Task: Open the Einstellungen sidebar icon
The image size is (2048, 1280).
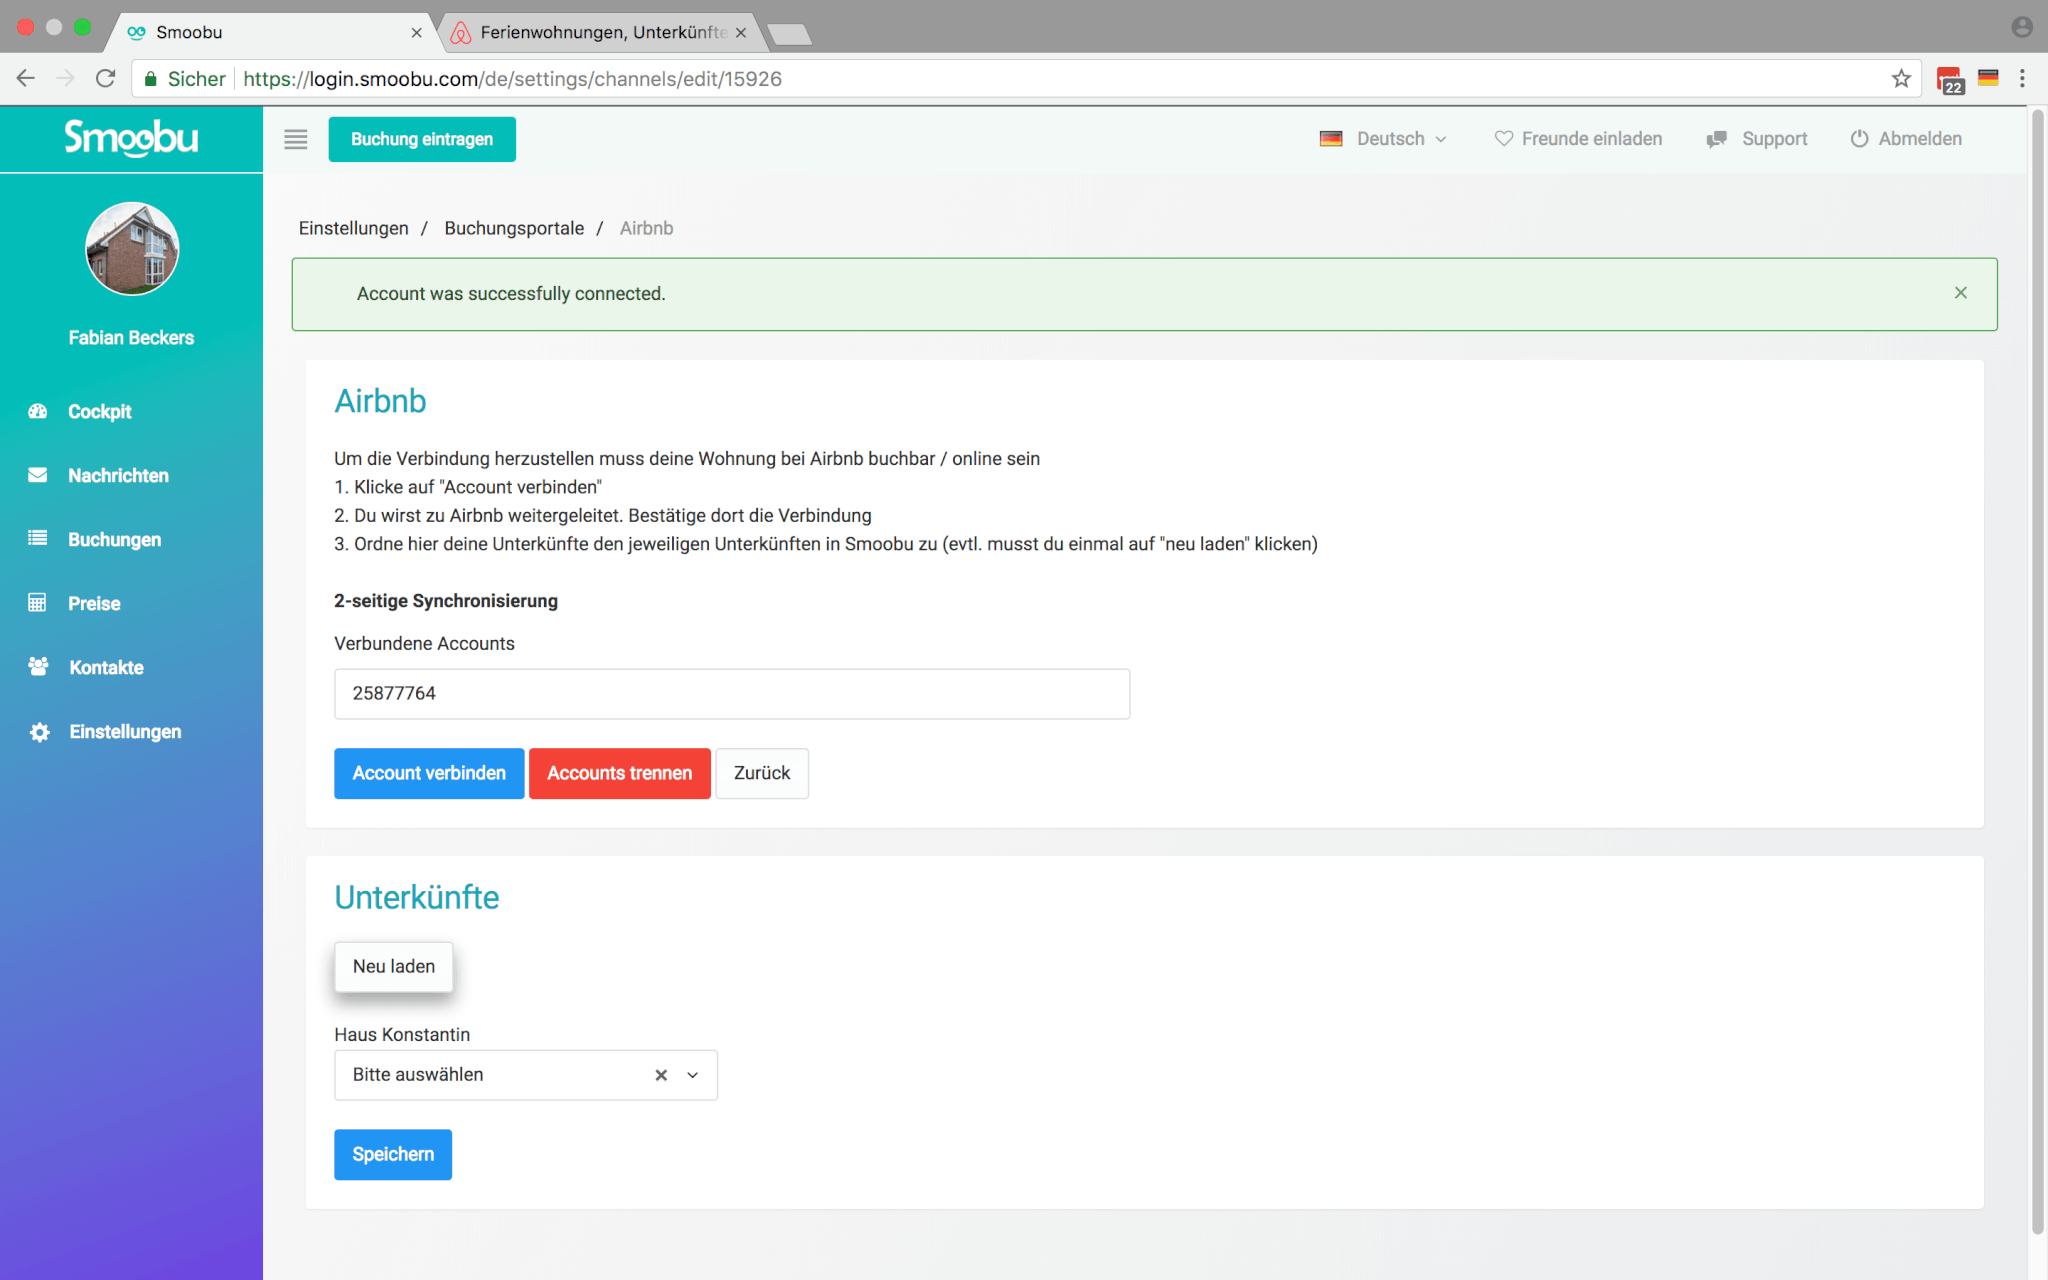Action: pyautogui.click(x=40, y=731)
